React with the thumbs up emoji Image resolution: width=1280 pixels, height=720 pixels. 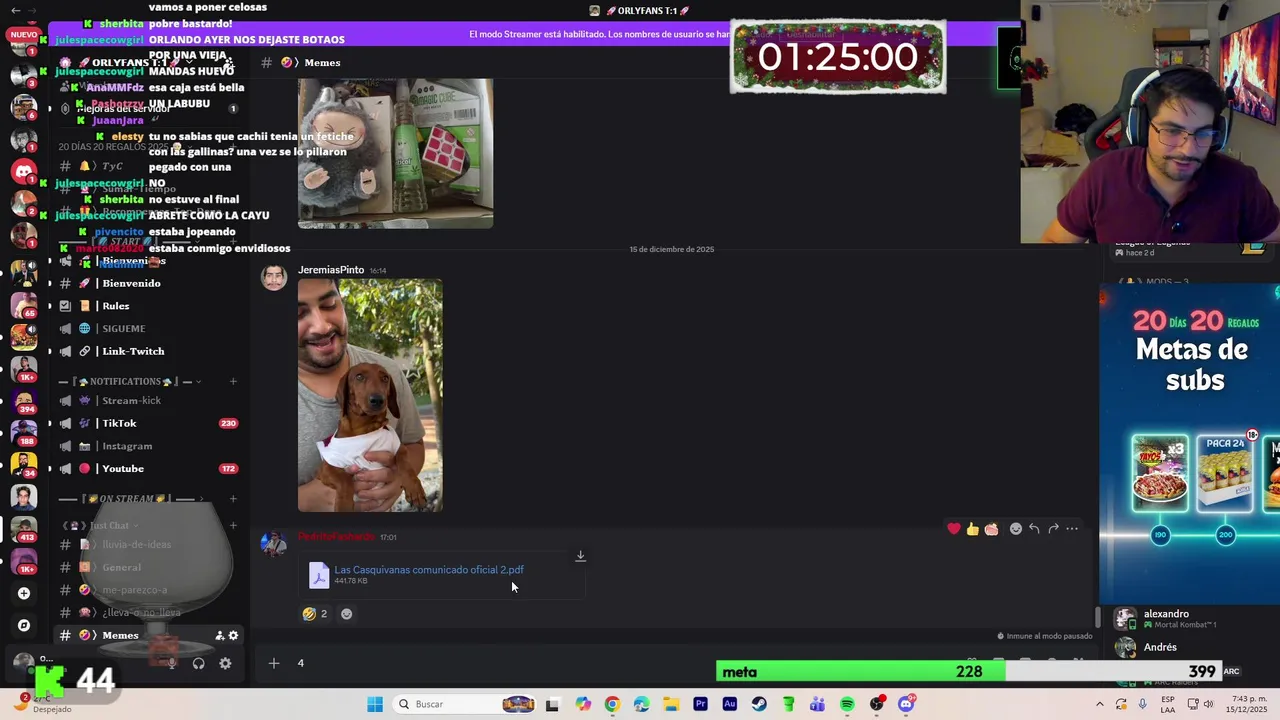click(x=972, y=529)
